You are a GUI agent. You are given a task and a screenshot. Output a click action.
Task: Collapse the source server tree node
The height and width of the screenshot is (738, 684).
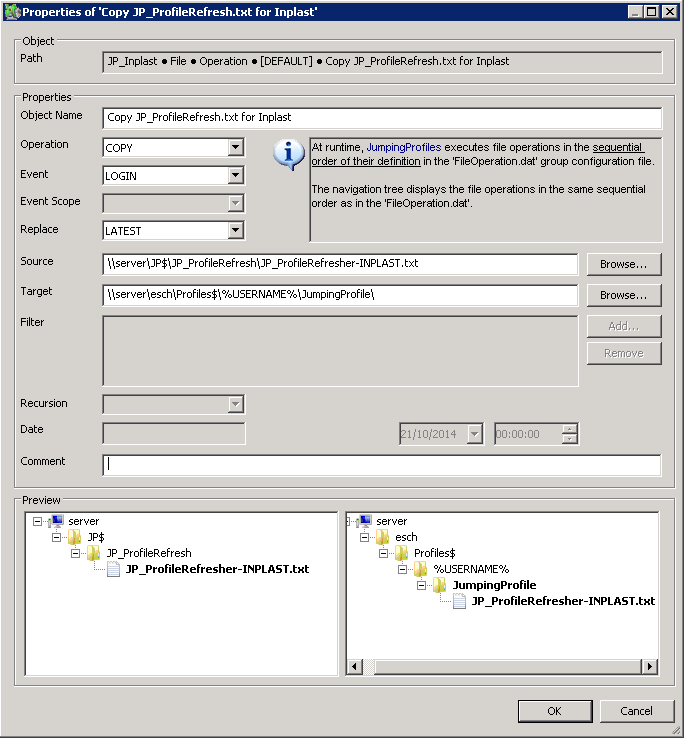point(37,521)
